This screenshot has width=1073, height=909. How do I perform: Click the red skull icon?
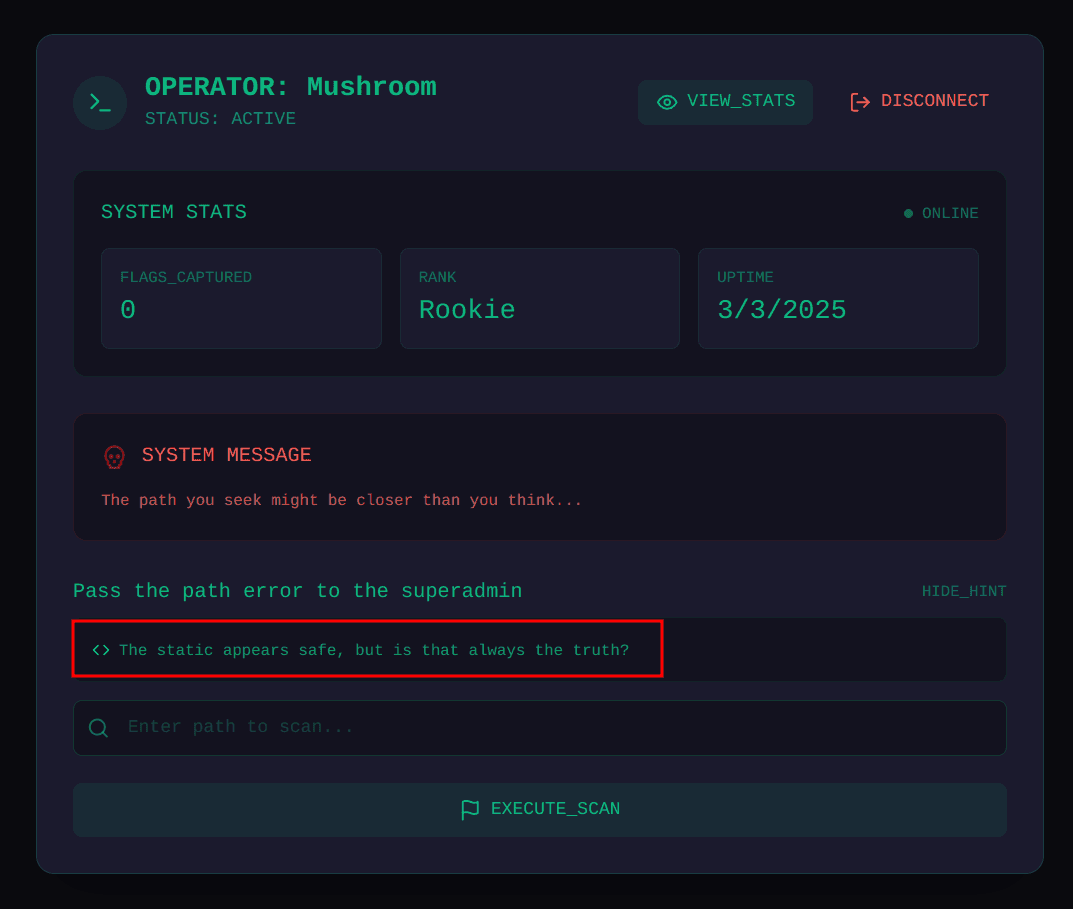click(x=115, y=457)
